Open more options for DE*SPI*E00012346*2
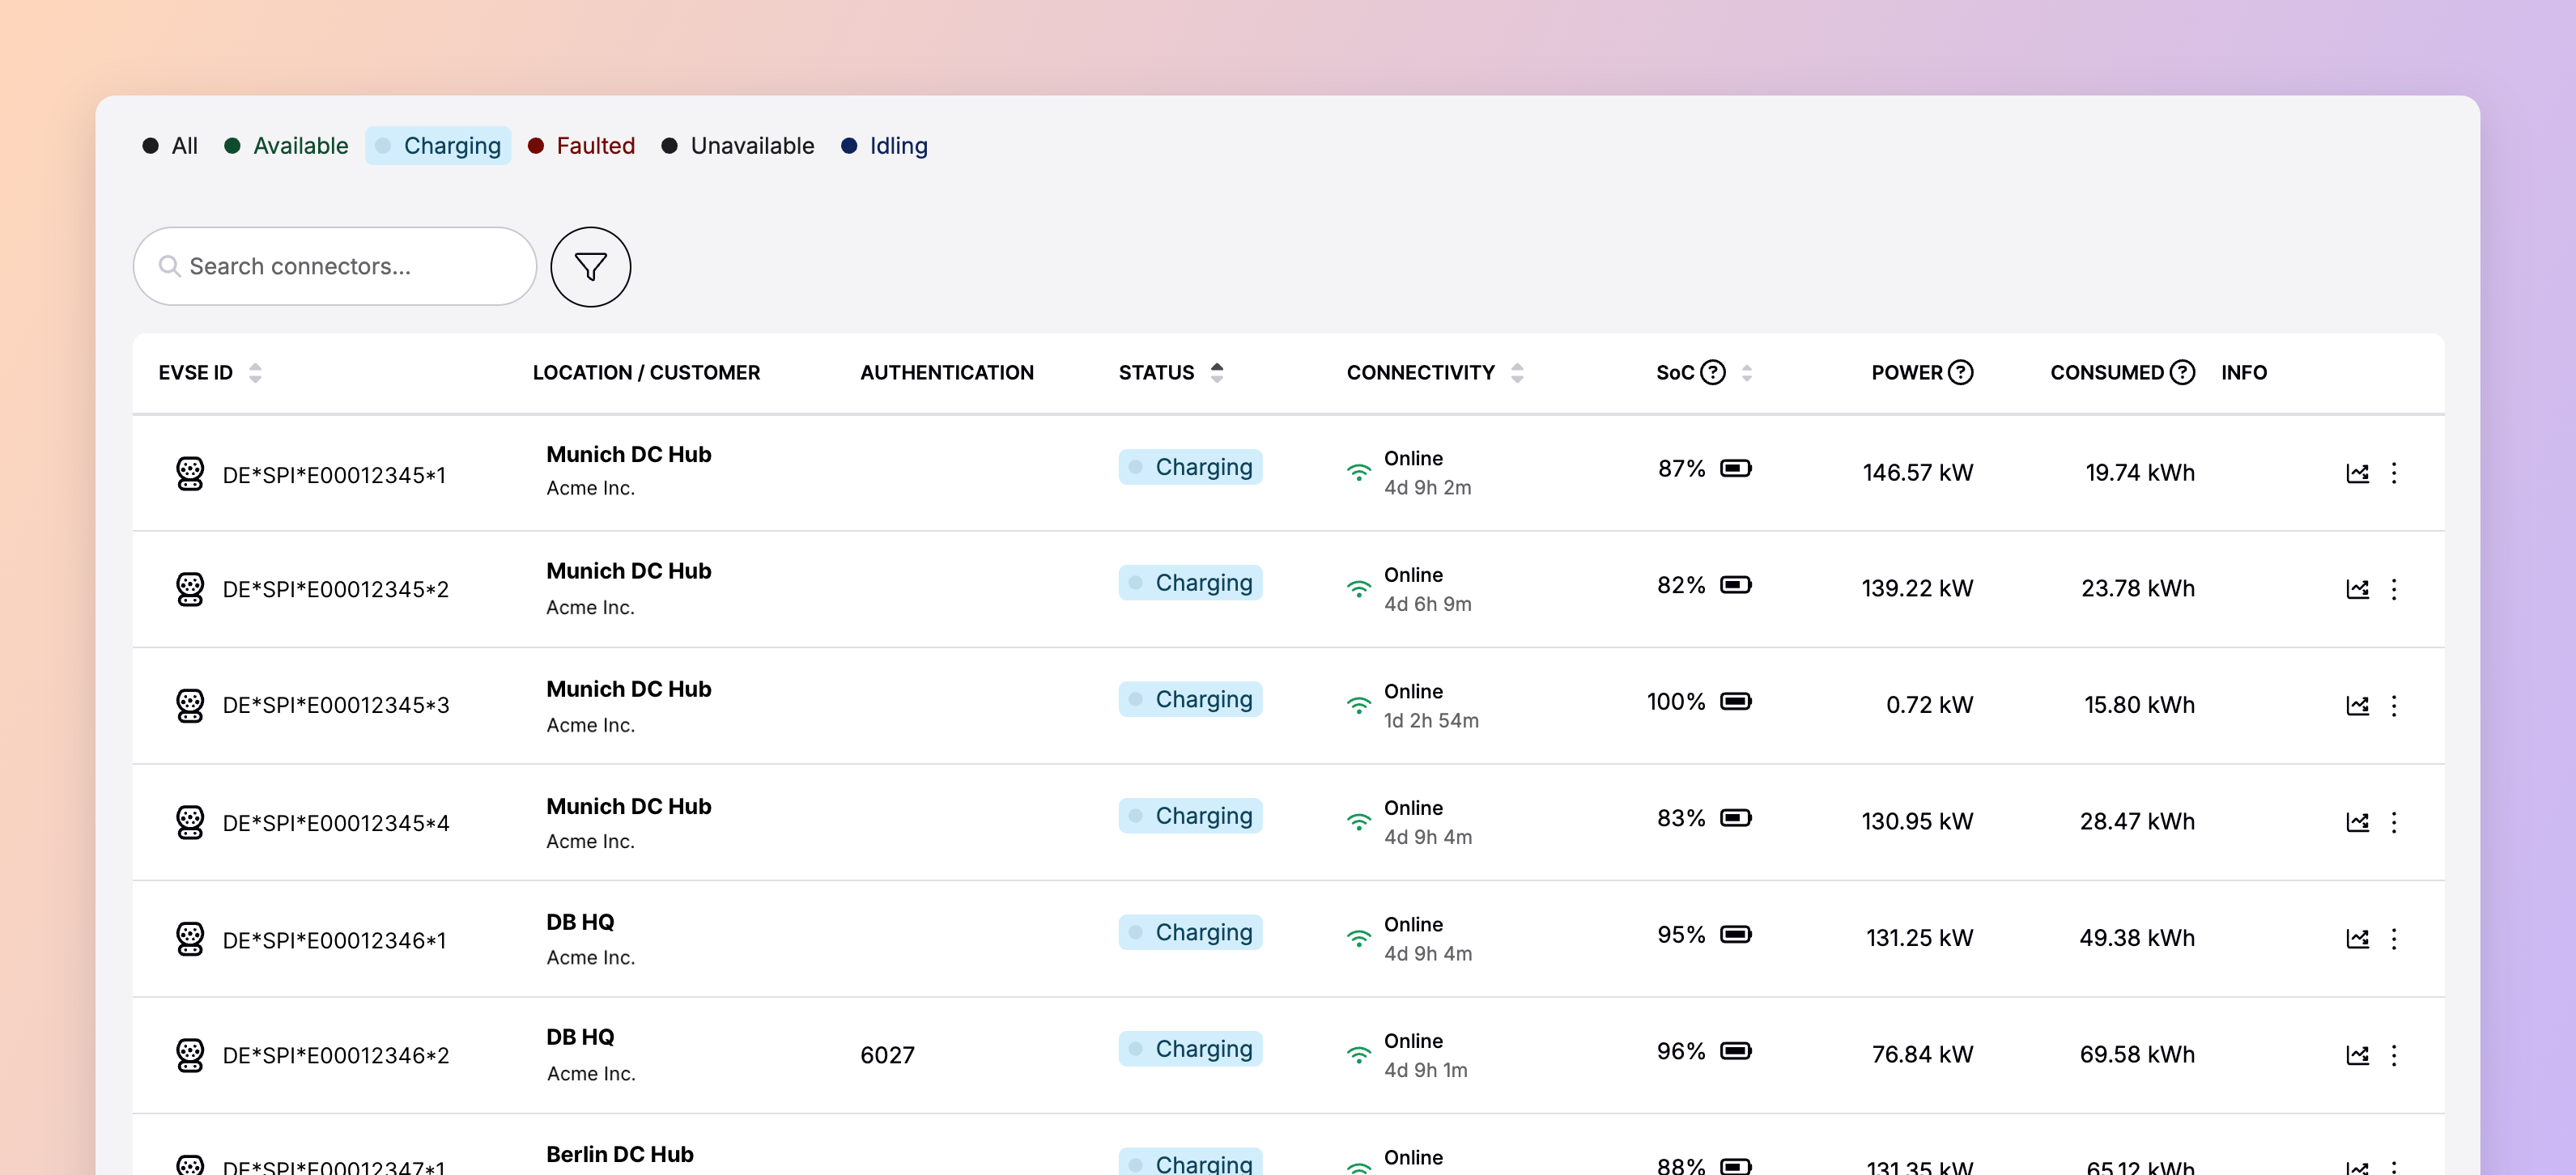This screenshot has height=1175, width=2576. [2393, 1055]
